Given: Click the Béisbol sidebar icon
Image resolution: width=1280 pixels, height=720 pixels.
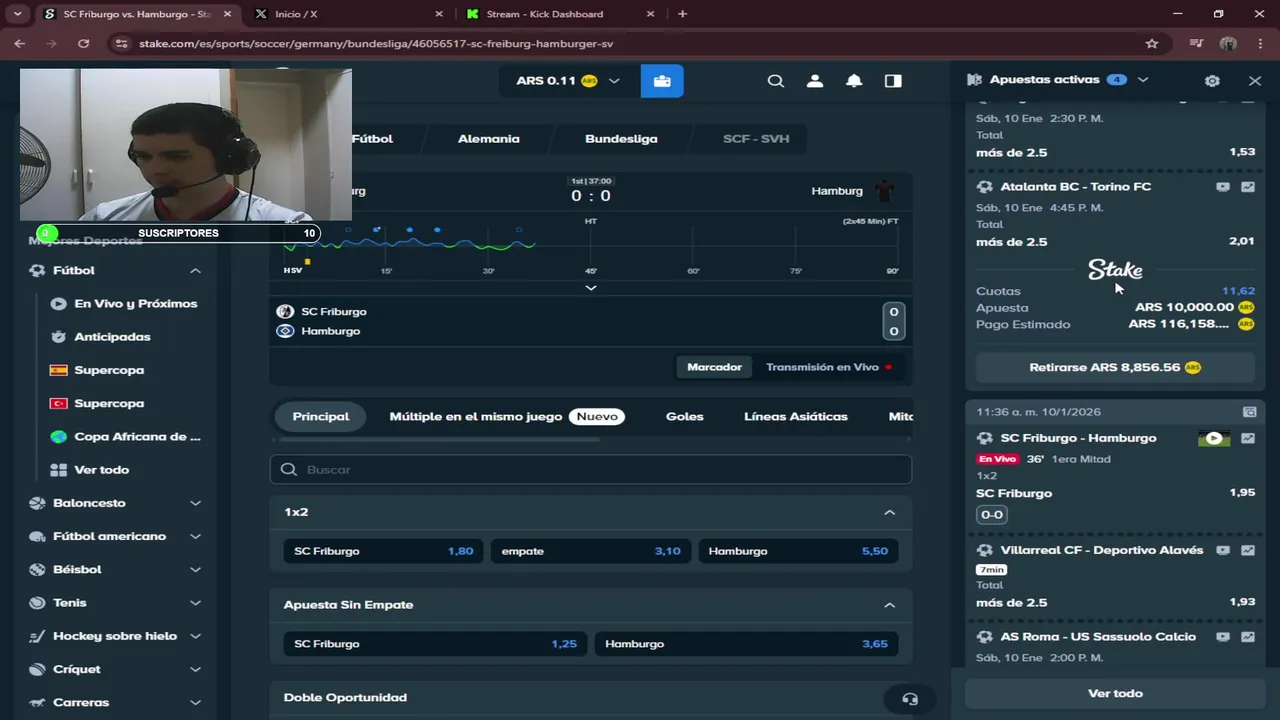Looking at the screenshot, I should (38, 569).
